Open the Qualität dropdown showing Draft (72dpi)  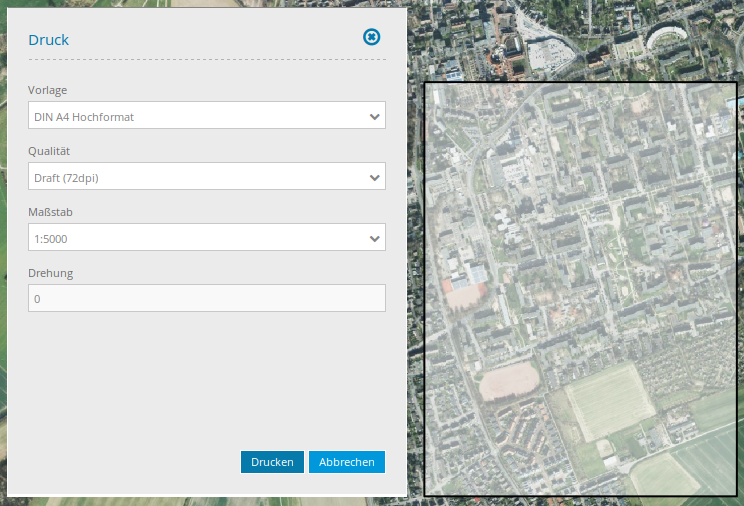point(200,177)
